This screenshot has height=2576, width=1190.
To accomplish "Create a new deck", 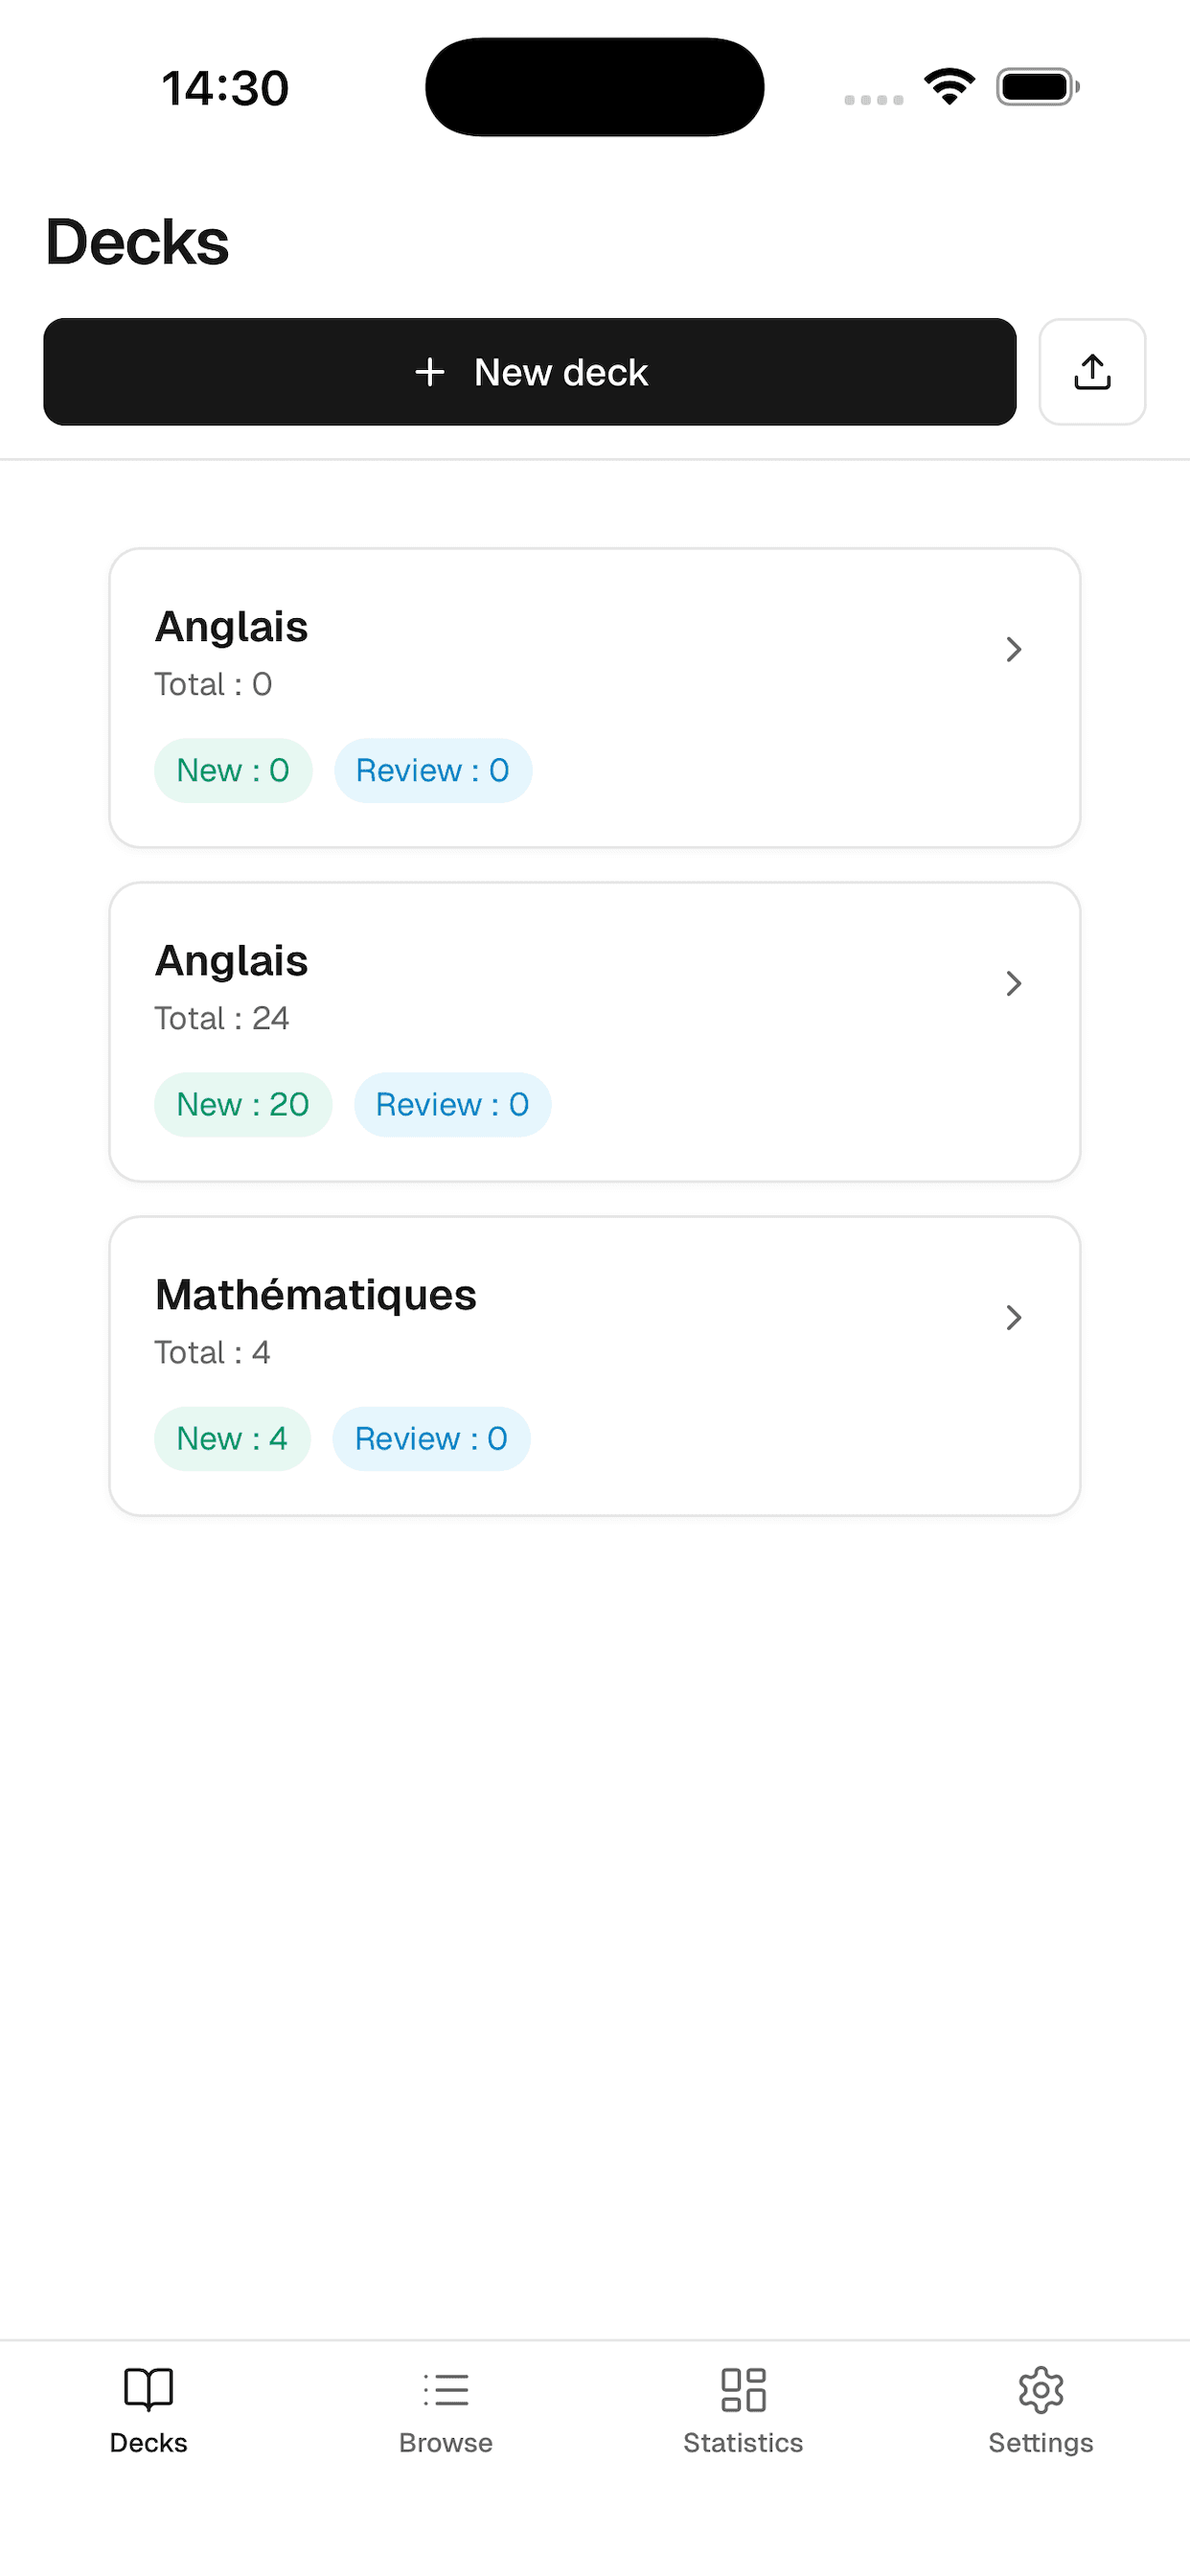I will [x=530, y=372].
